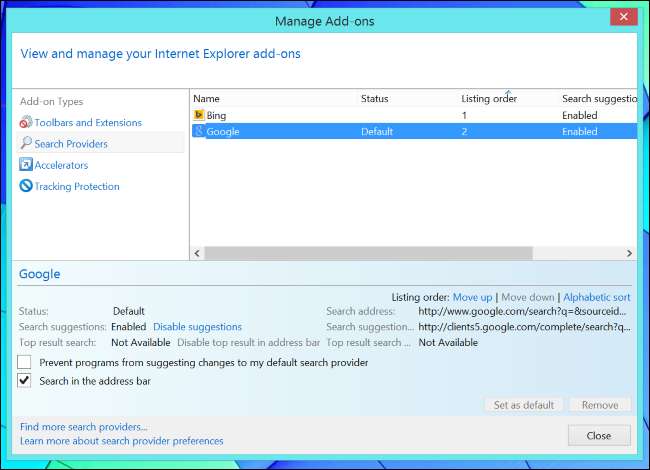Click the Toolbars and Extensions icon
Viewport: 650px width, 470px height.
tap(26, 122)
